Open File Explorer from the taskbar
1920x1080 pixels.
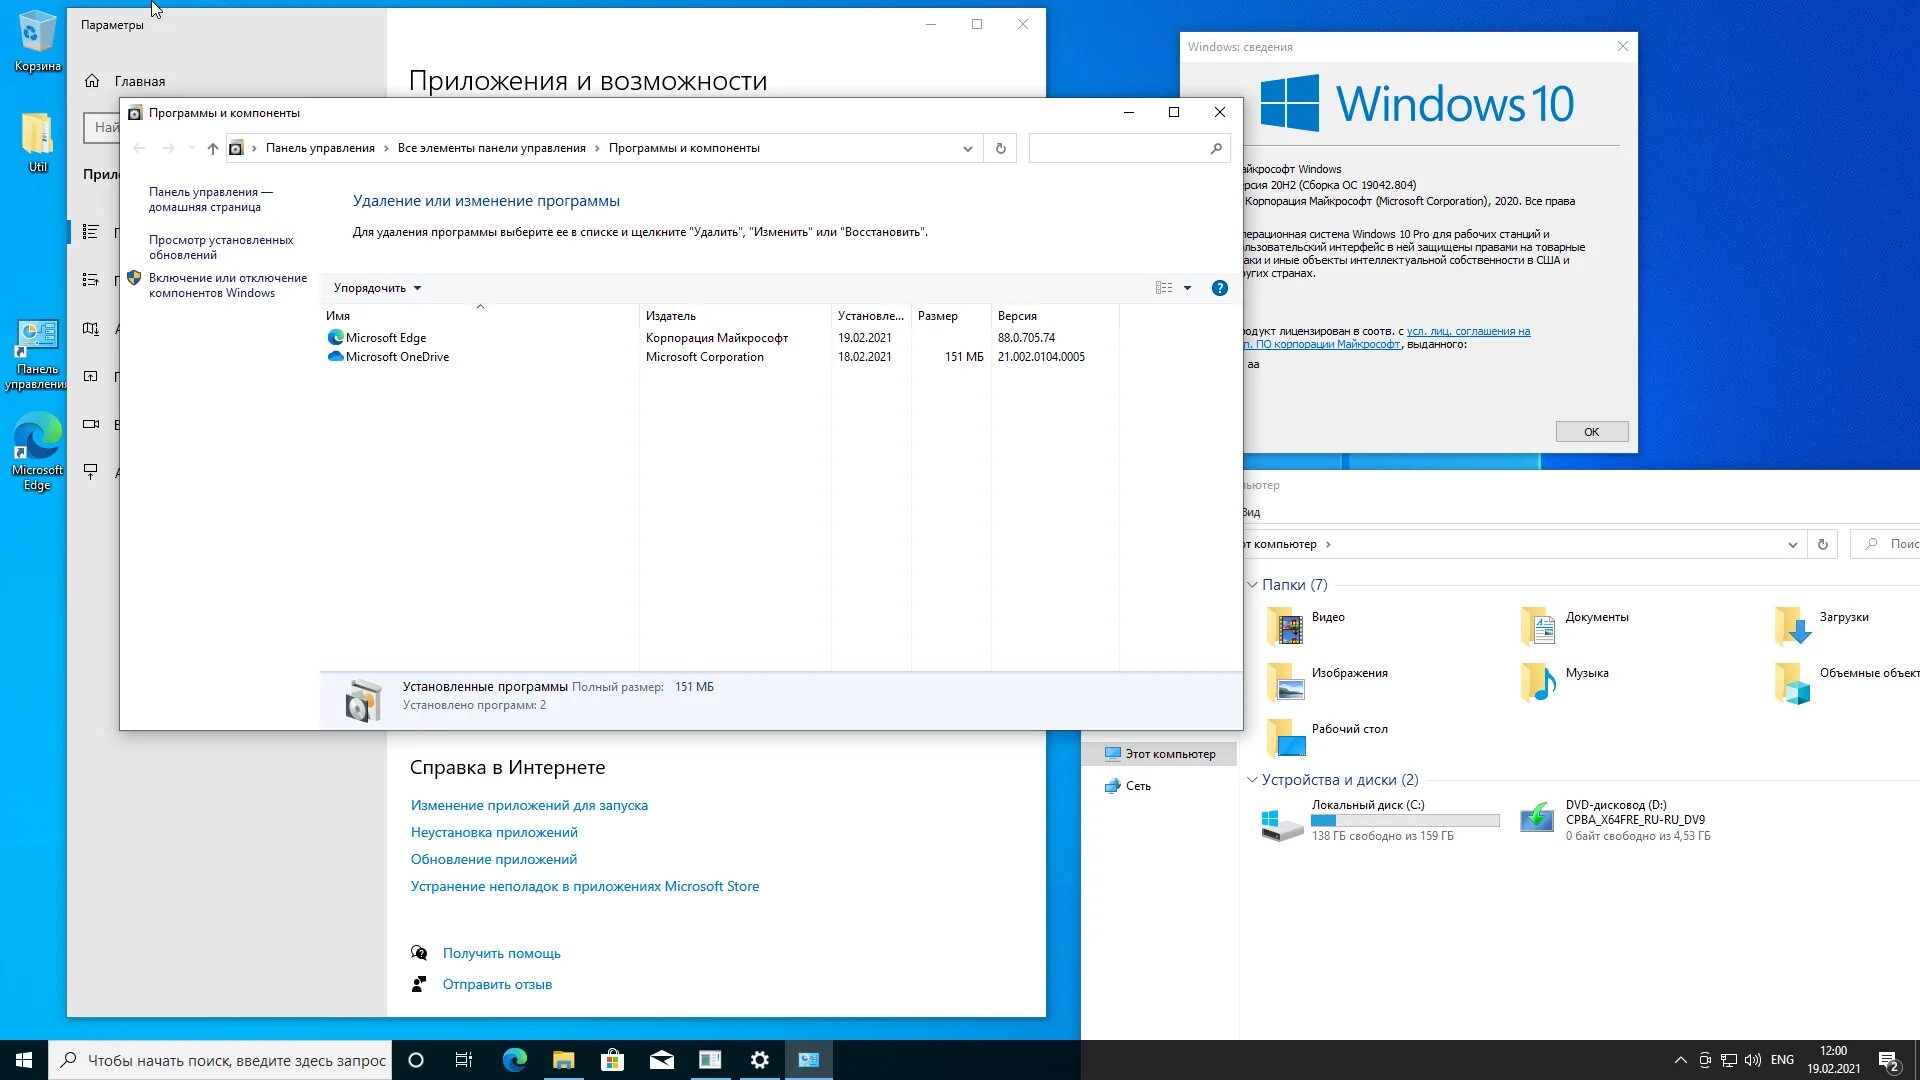(563, 1060)
